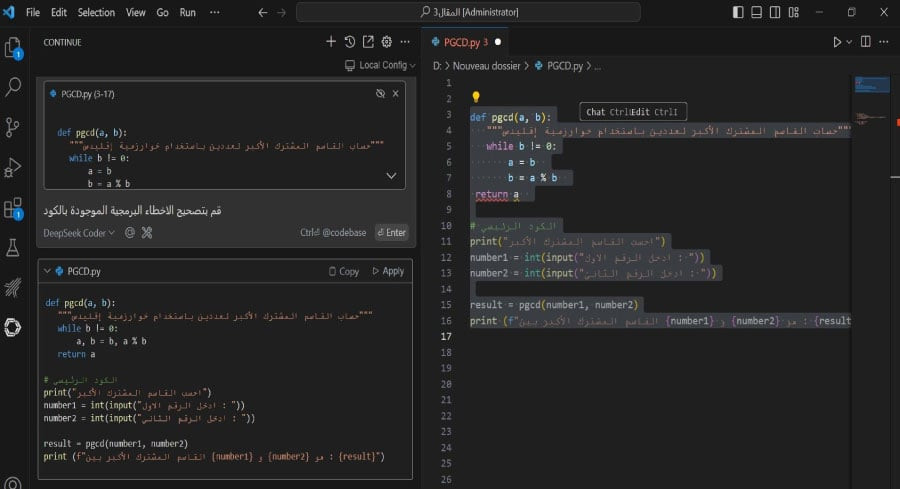
Task: Open Continue in a new window
Action: [x=368, y=41]
